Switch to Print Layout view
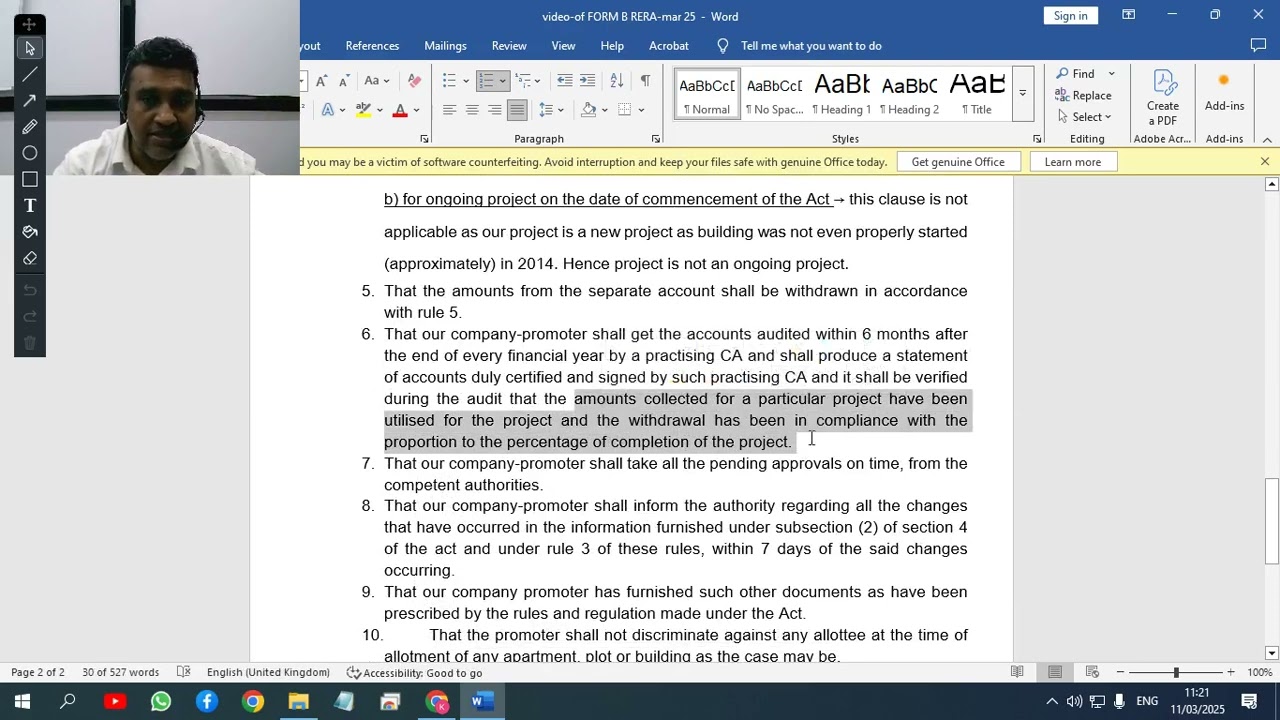This screenshot has width=1280, height=720. tap(1055, 672)
